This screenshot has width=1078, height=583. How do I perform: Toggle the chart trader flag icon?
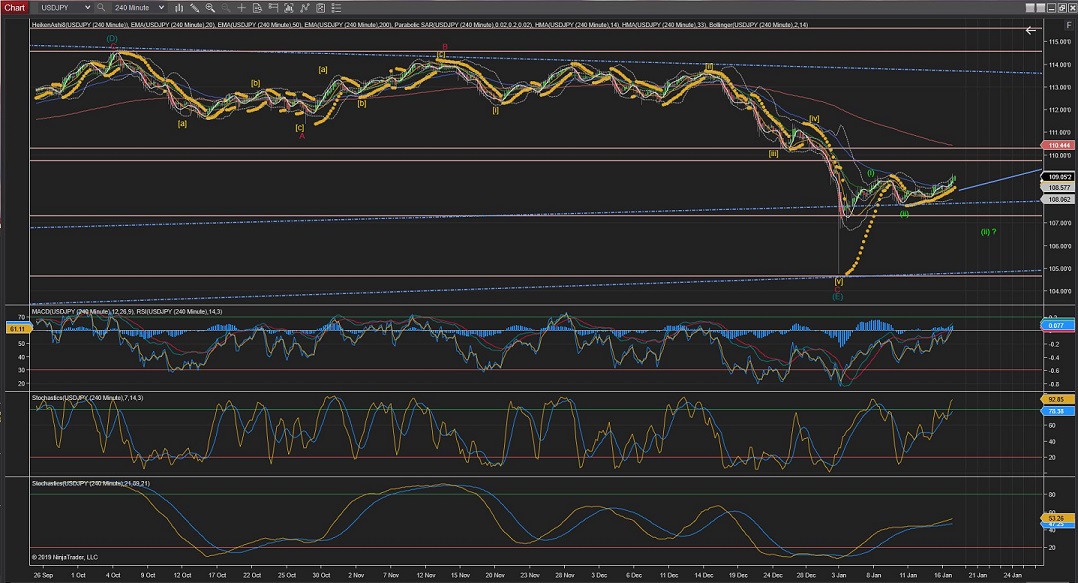click(x=273, y=8)
